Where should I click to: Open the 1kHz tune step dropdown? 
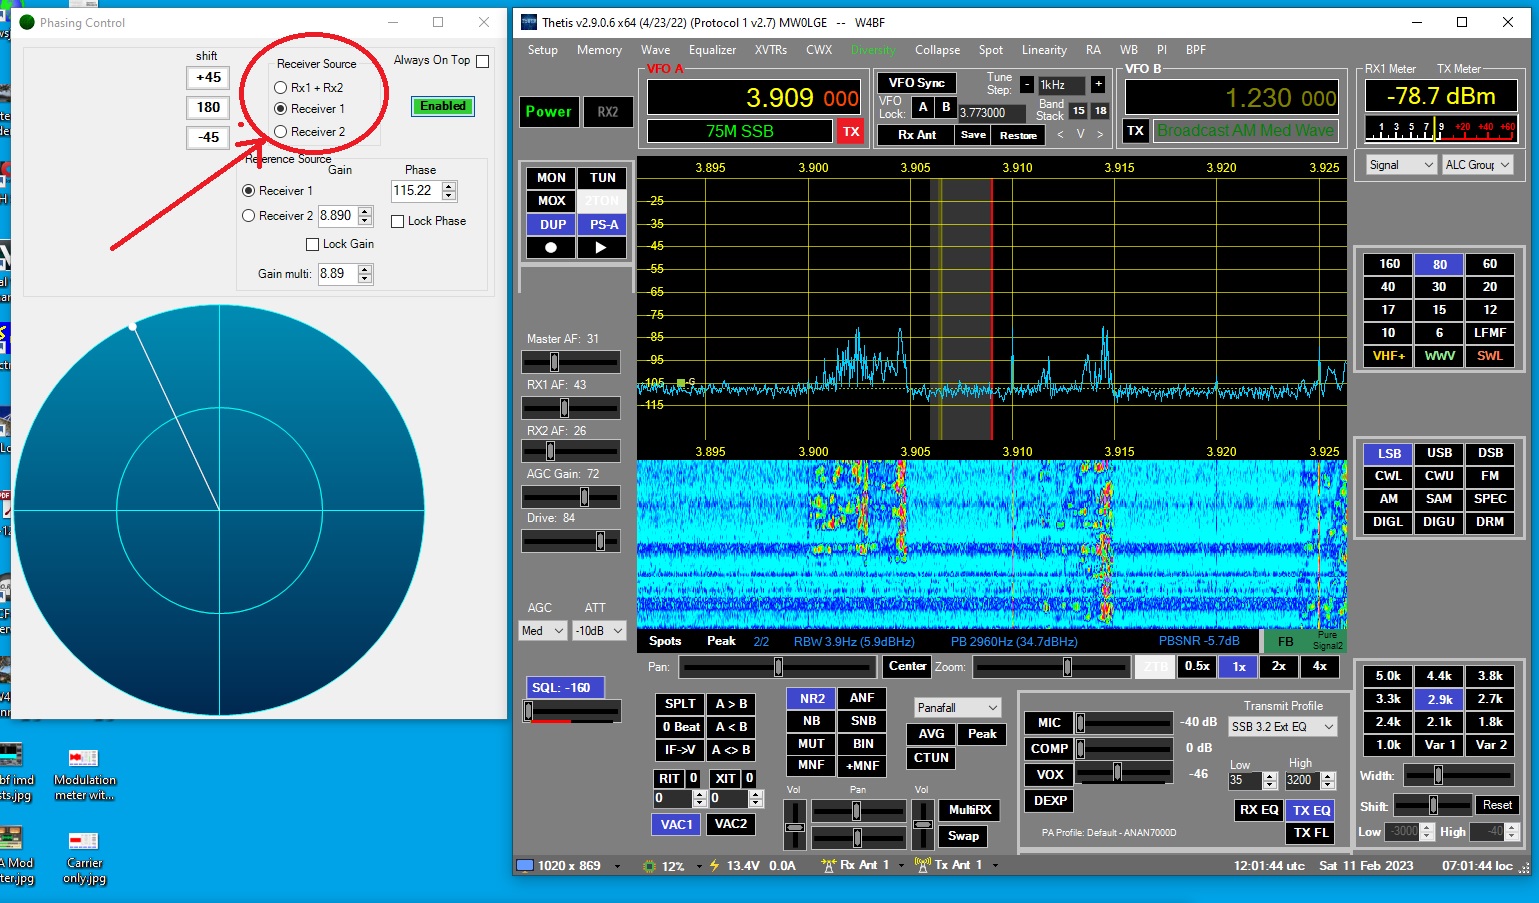(1061, 85)
